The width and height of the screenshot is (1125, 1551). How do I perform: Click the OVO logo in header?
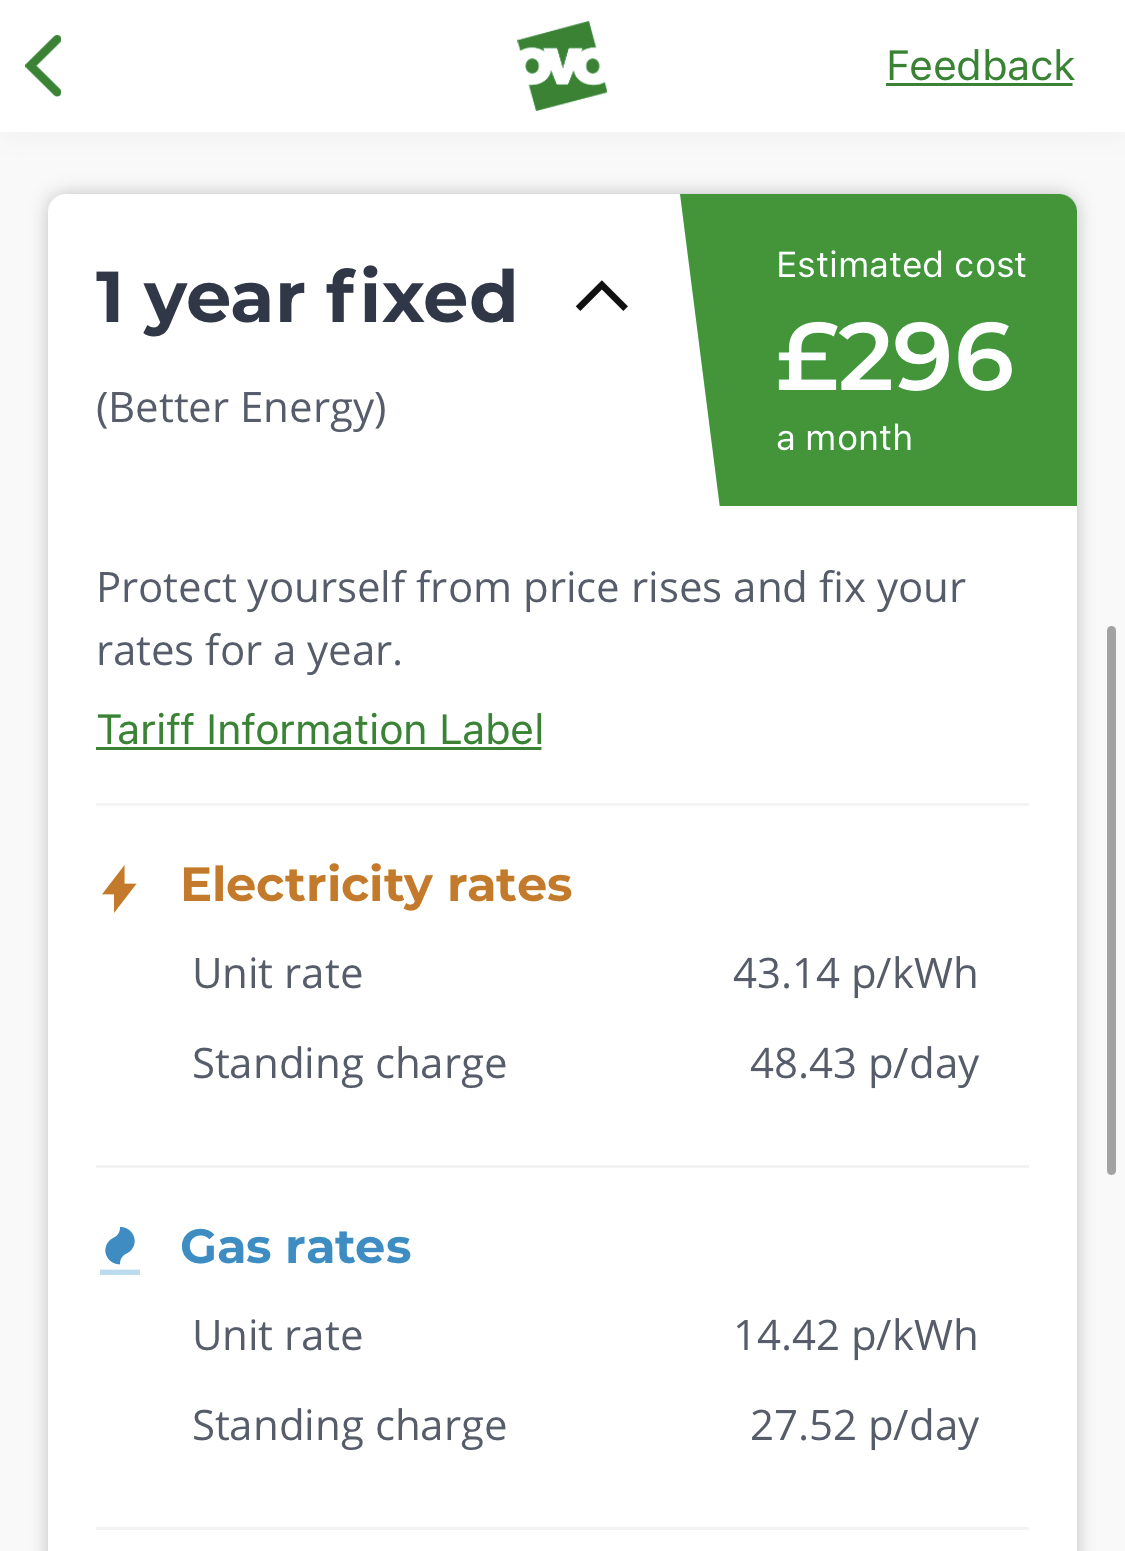562,66
